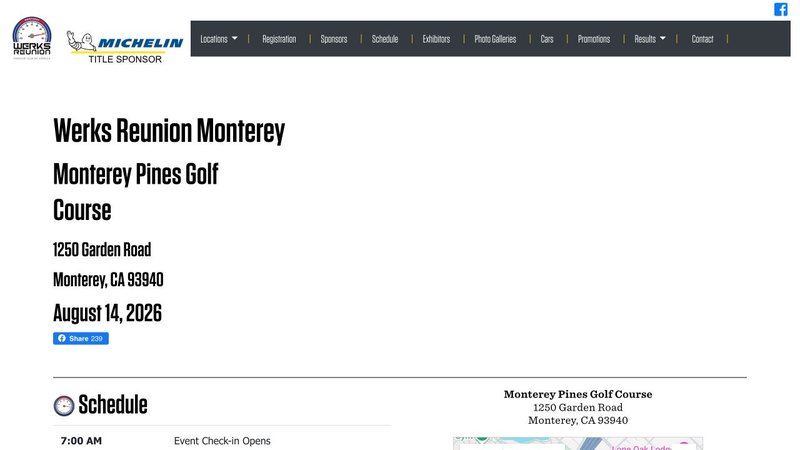Screen dimensions: 800x450
Task: Select the Cars menu item
Action: [547, 39]
